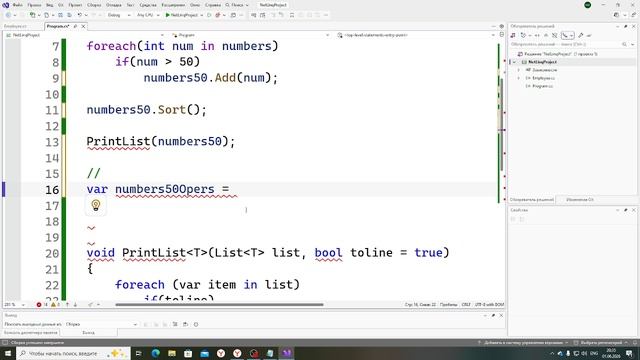The width and height of the screenshot is (640, 360).
Task: Go to the previous issue with the up arrow
Action: tap(67, 304)
